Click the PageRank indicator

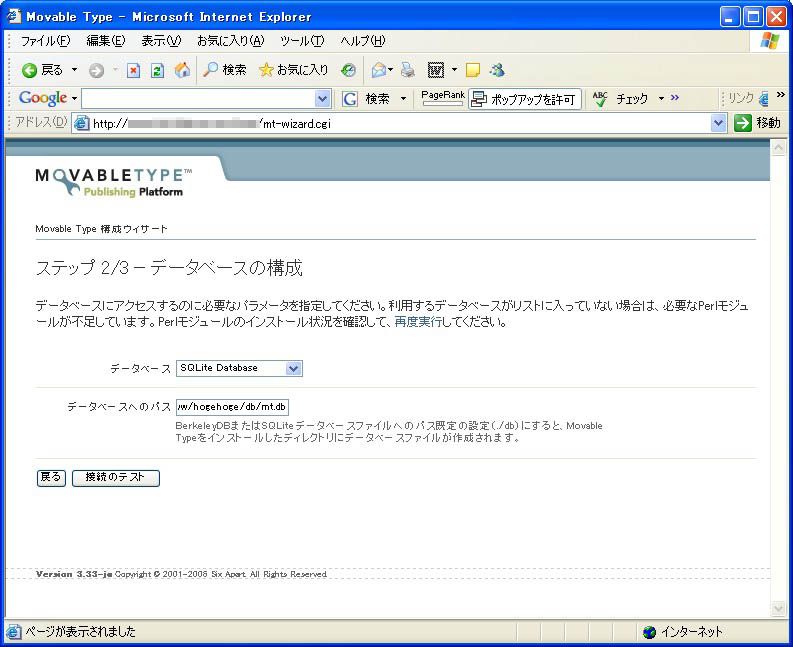click(443, 98)
